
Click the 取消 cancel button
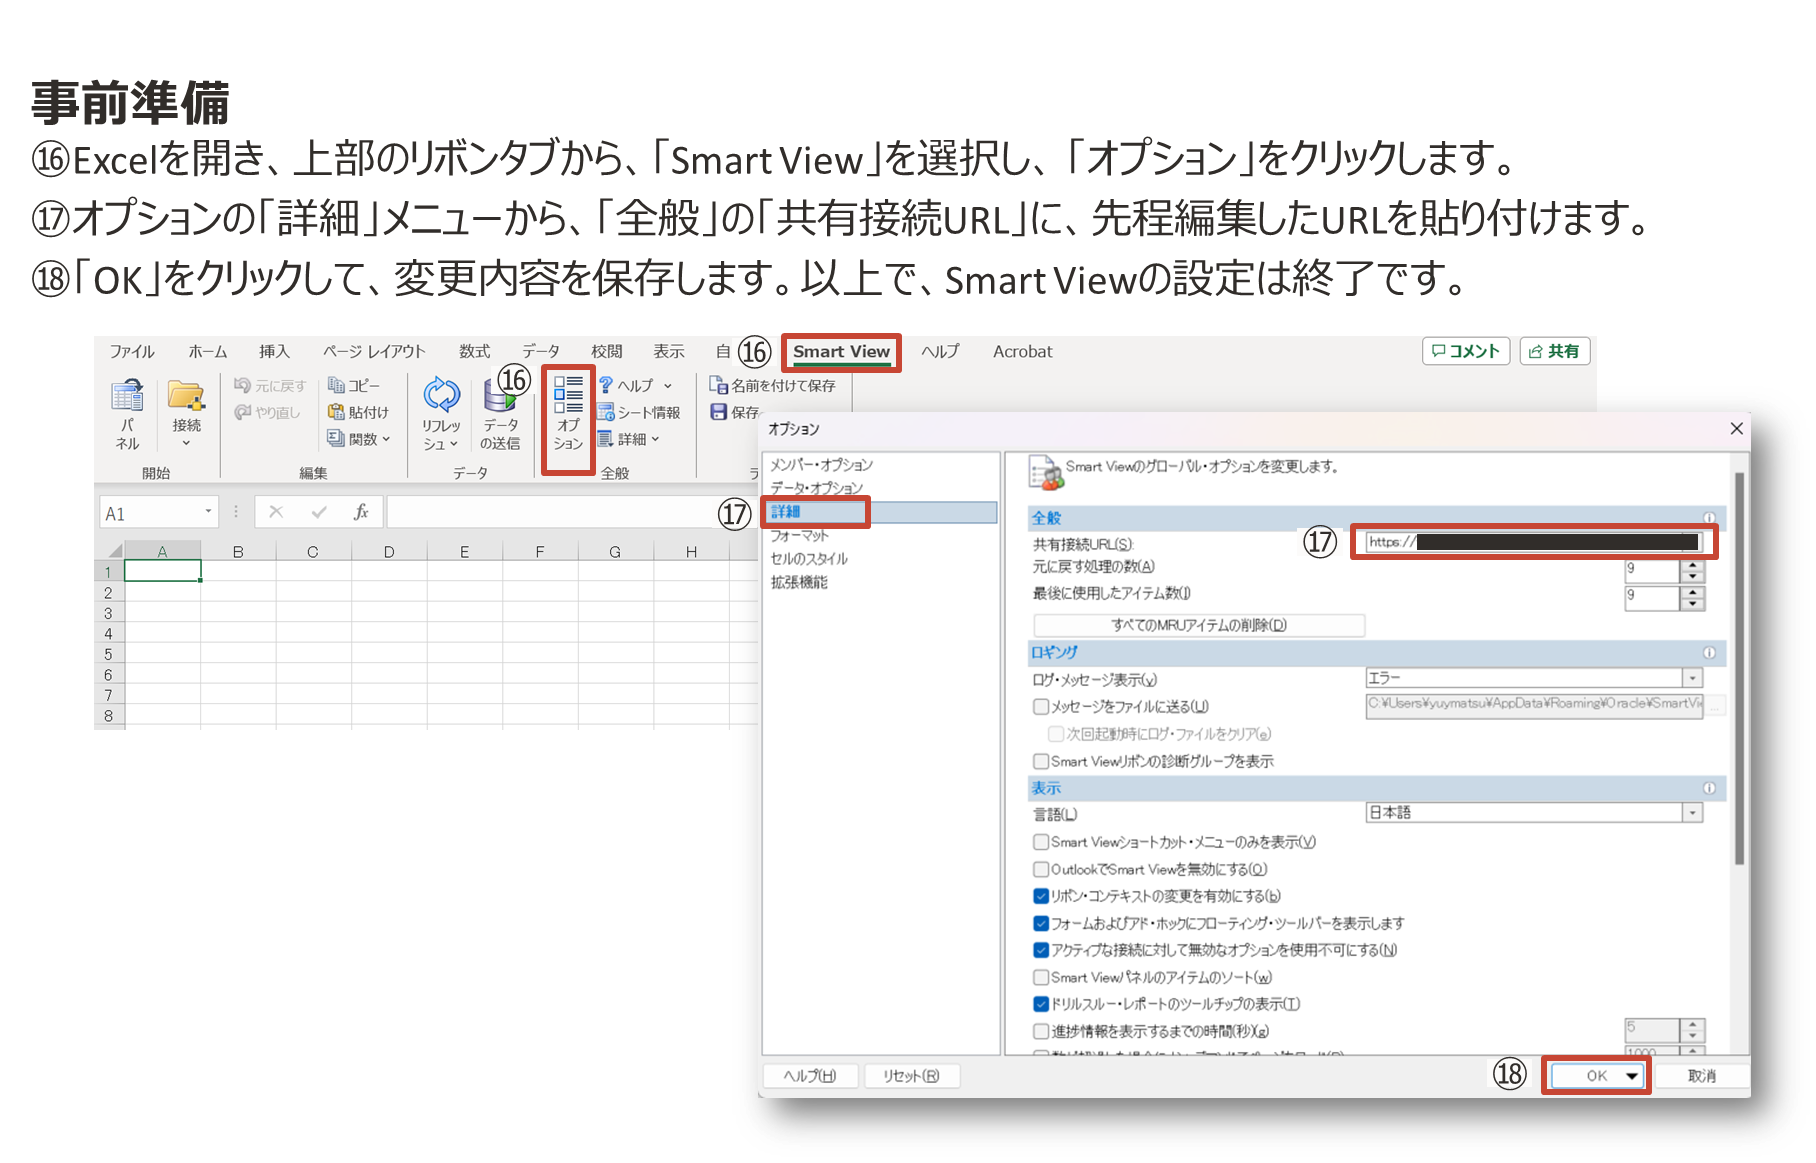point(1701,1076)
